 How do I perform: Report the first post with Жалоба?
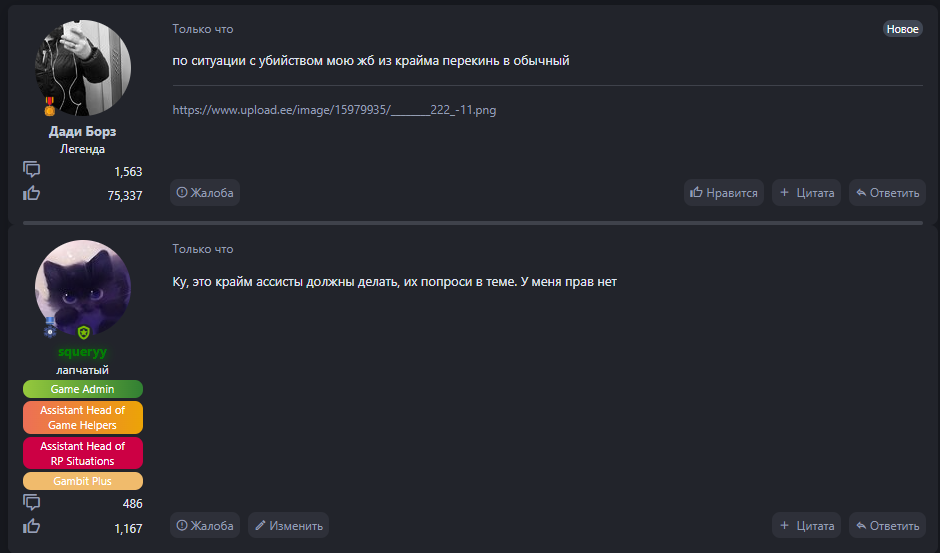click(205, 193)
